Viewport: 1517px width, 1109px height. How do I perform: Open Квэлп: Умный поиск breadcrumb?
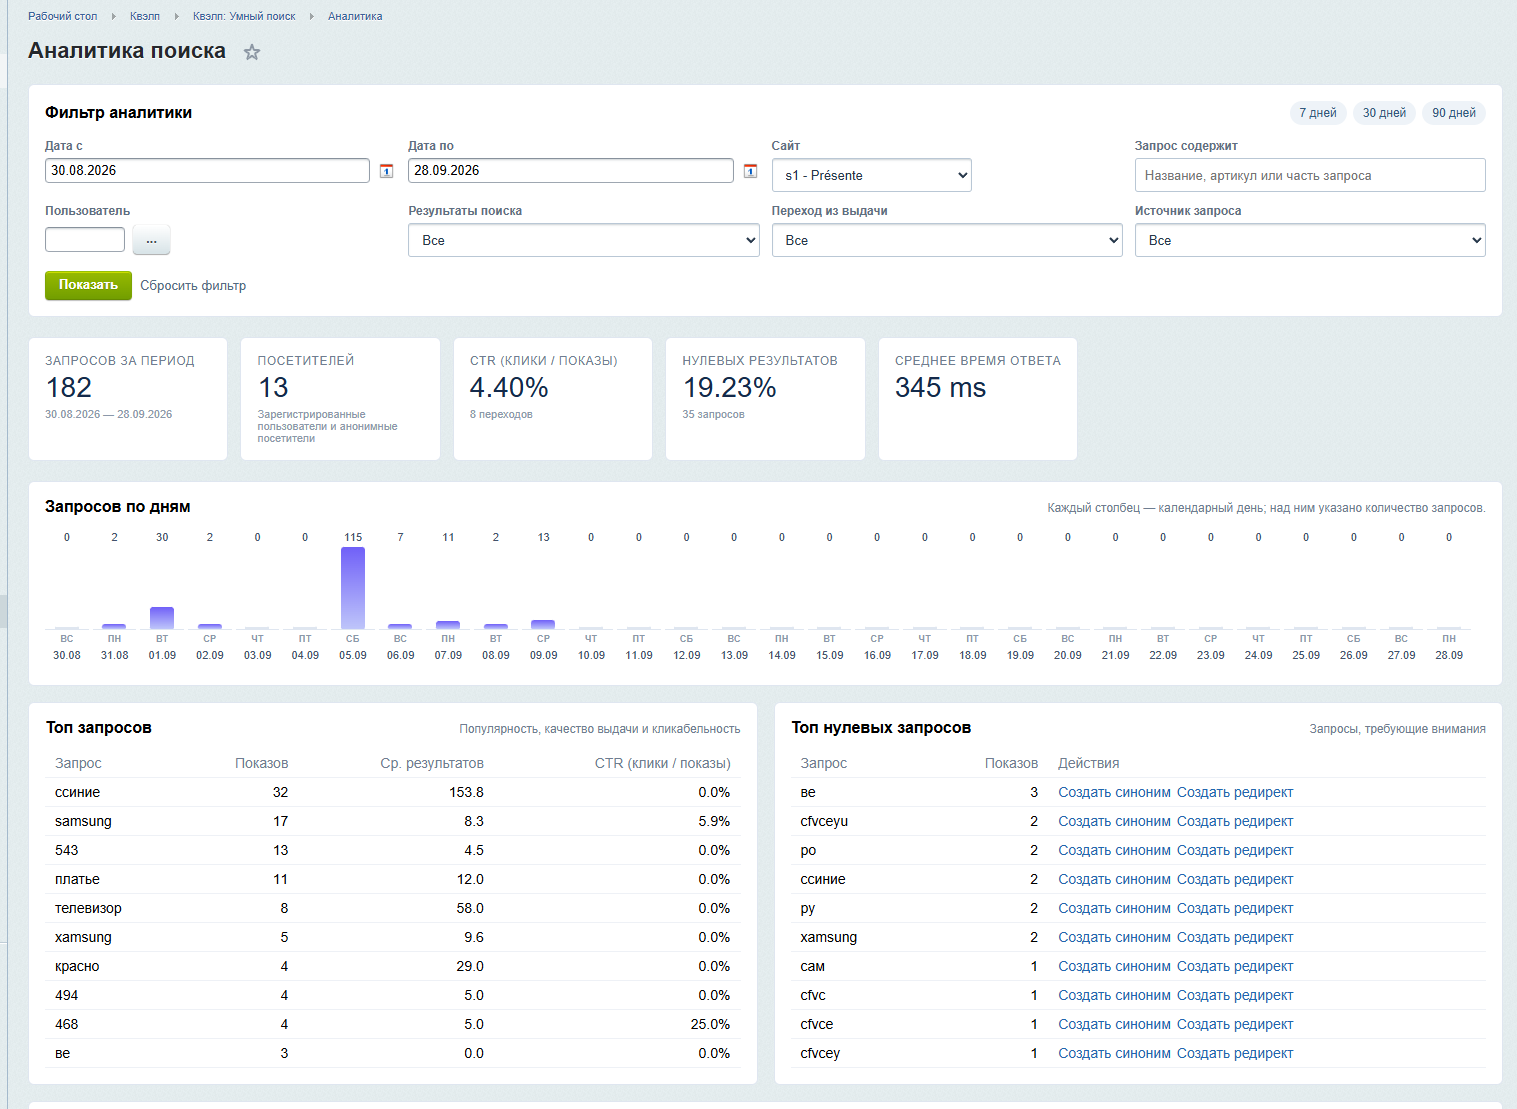point(244,16)
